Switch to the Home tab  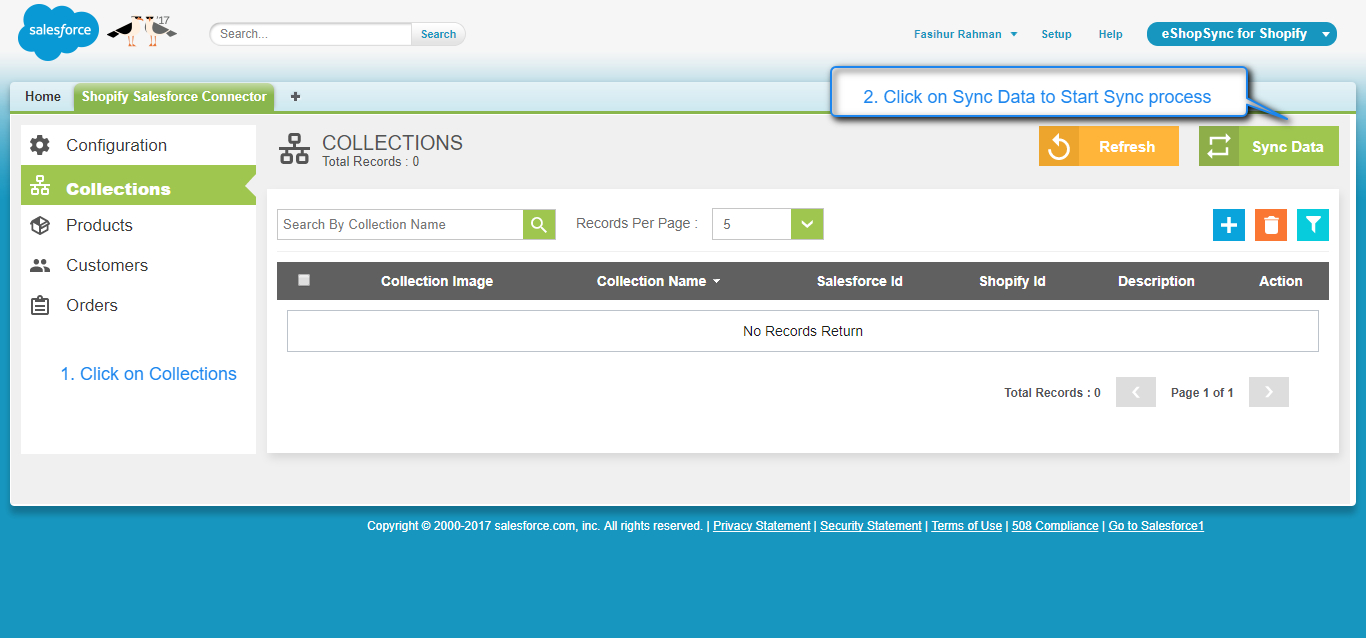point(43,97)
